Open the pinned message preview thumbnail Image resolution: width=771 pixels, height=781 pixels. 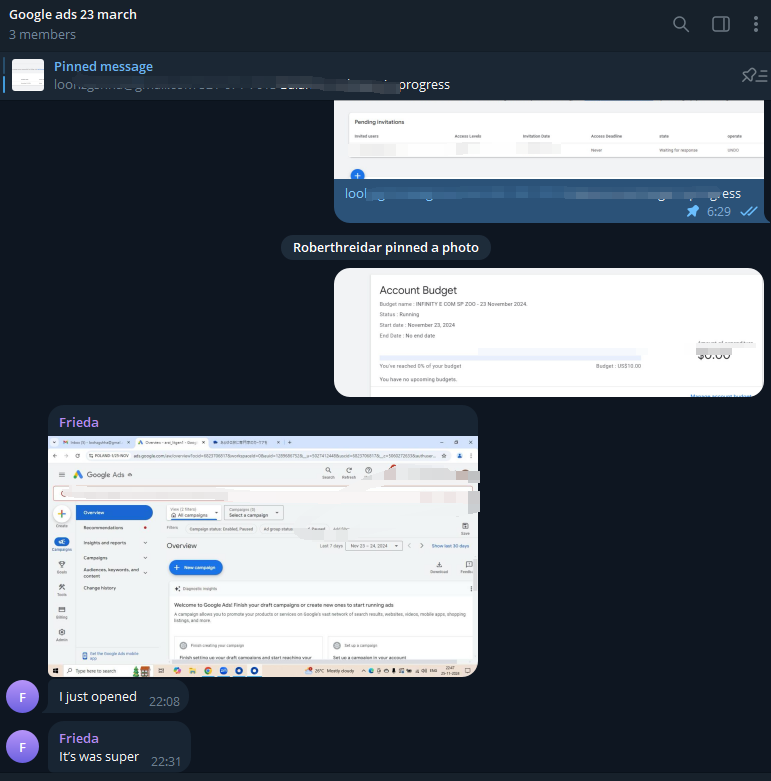(x=28, y=75)
